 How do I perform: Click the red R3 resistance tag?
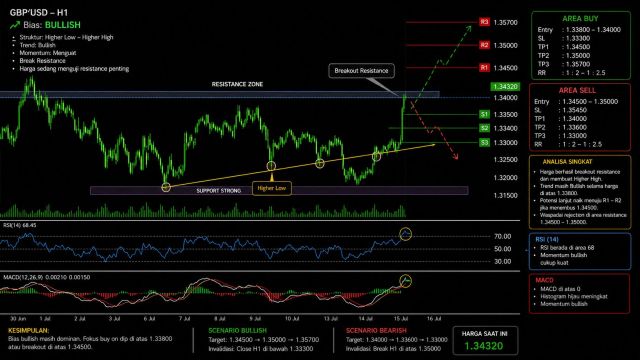(x=484, y=22)
